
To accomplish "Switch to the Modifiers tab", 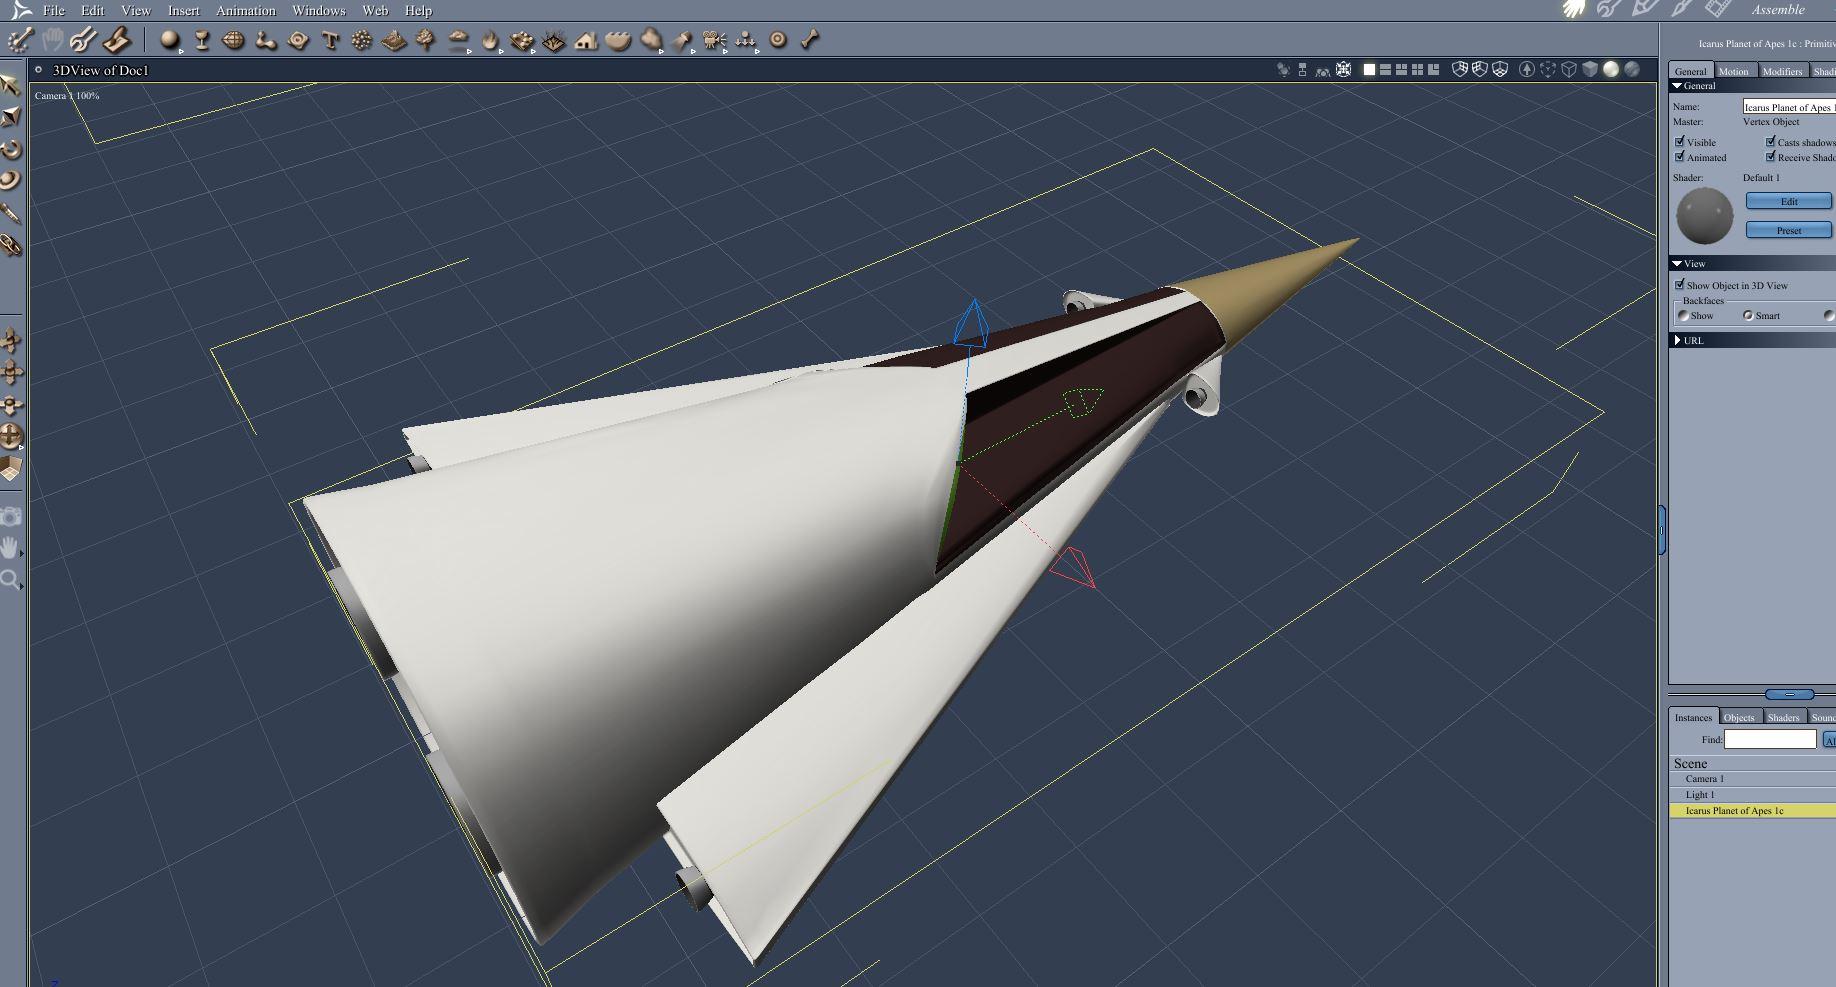I will (1782, 71).
